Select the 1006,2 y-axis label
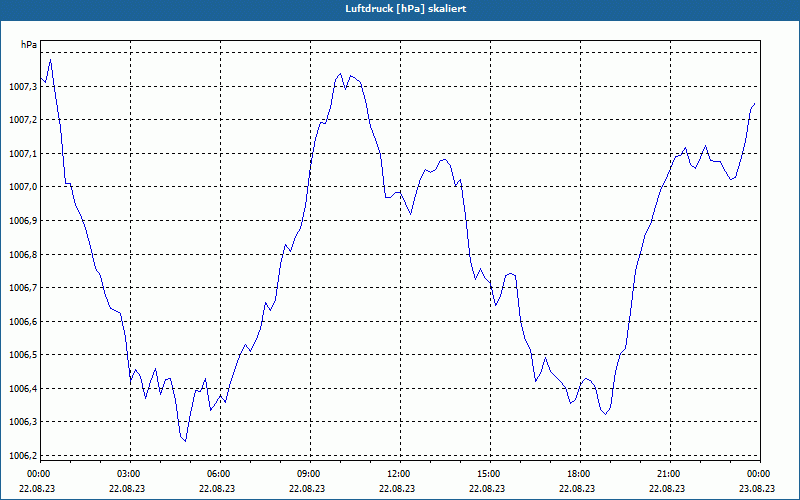Screen dimensions: 800x500 point(23,456)
